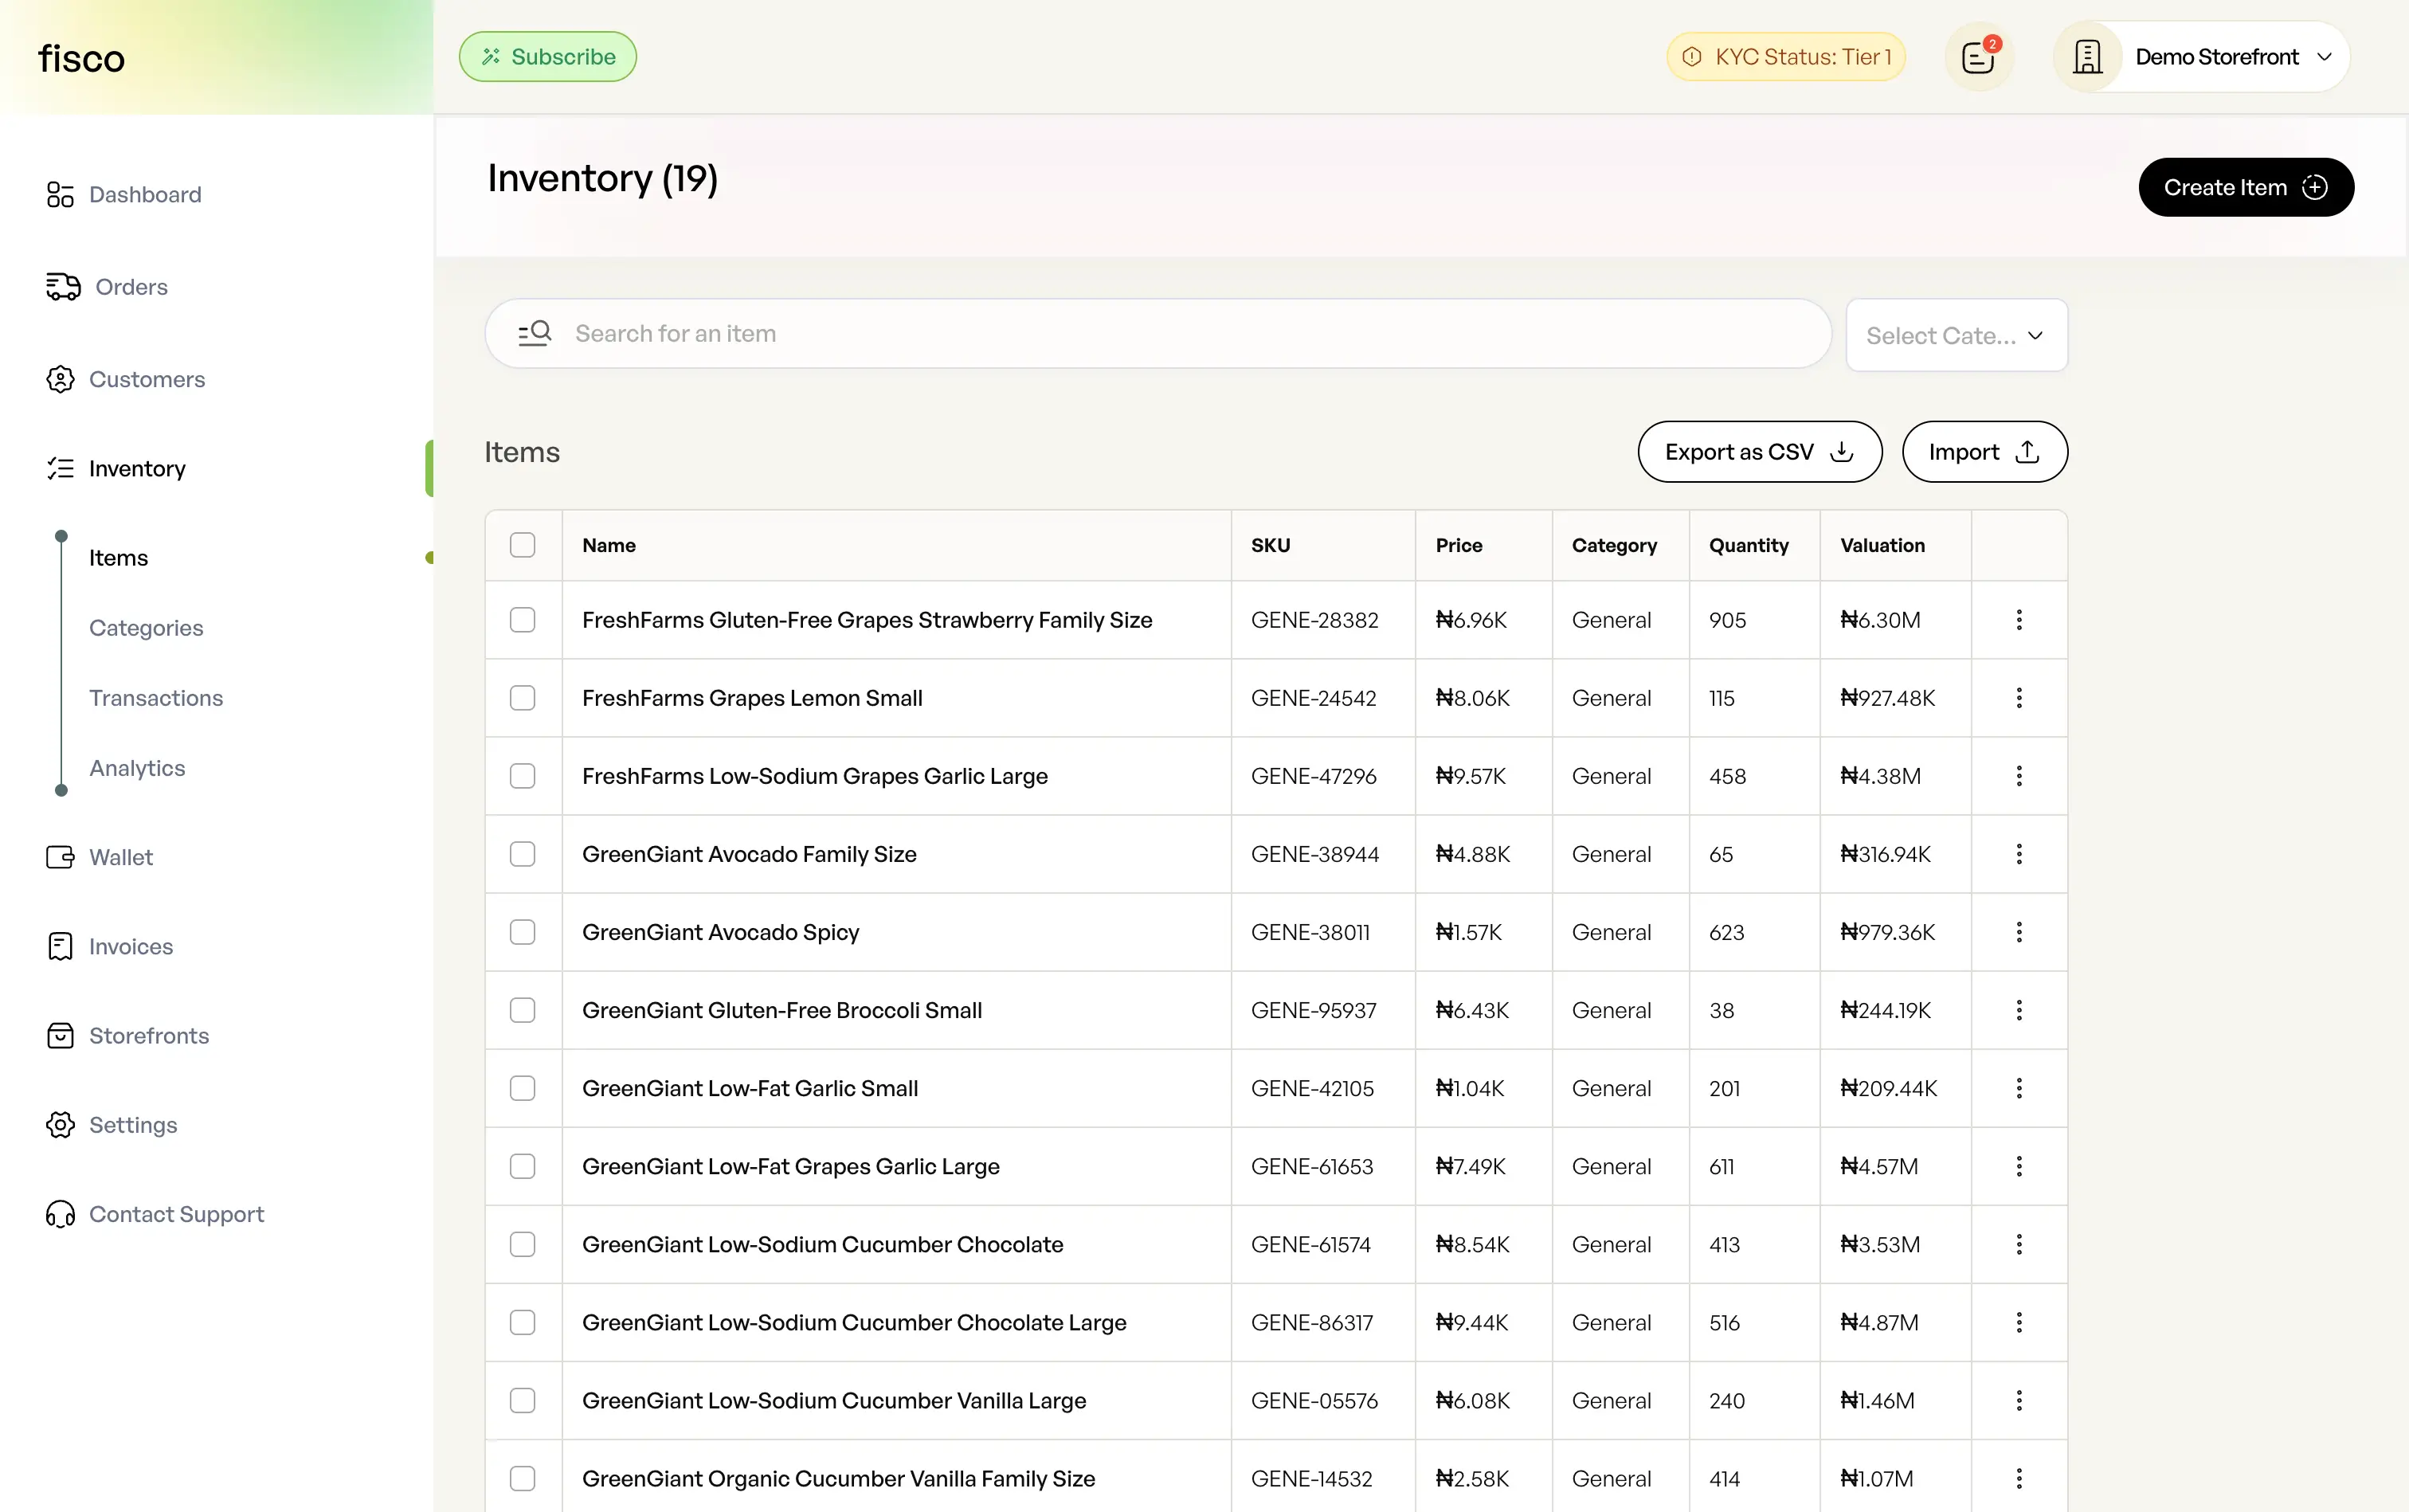Open the Storefronts section
The width and height of the screenshot is (2409, 1512).
pos(149,1036)
